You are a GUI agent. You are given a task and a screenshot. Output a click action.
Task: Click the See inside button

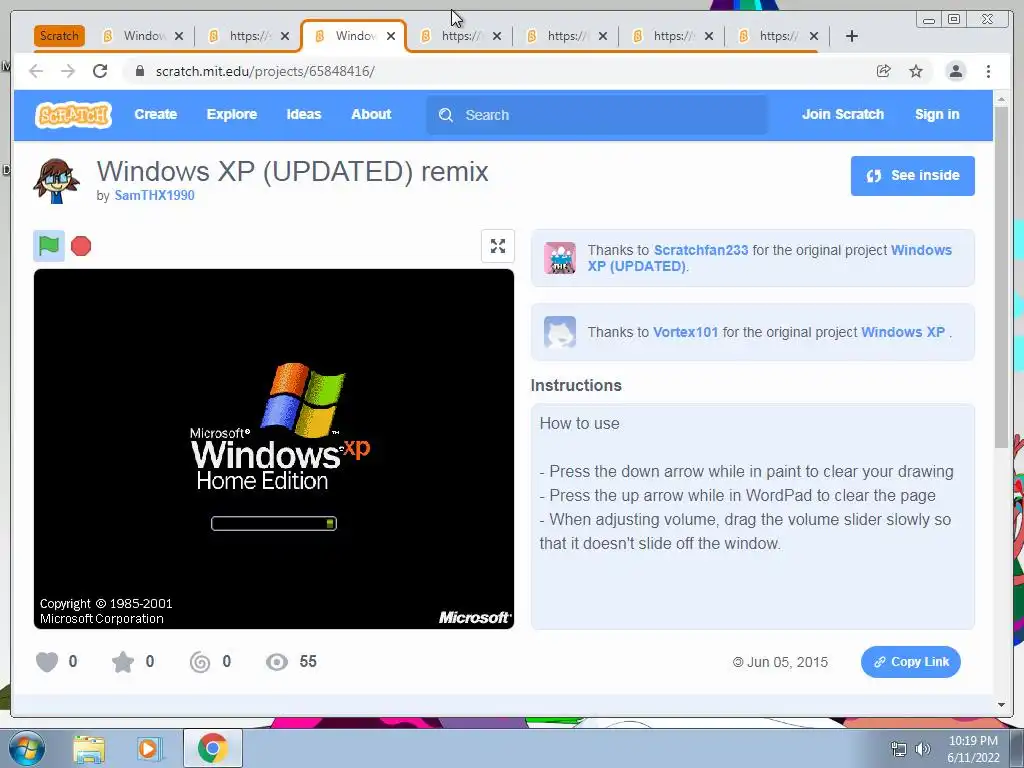[x=912, y=176]
